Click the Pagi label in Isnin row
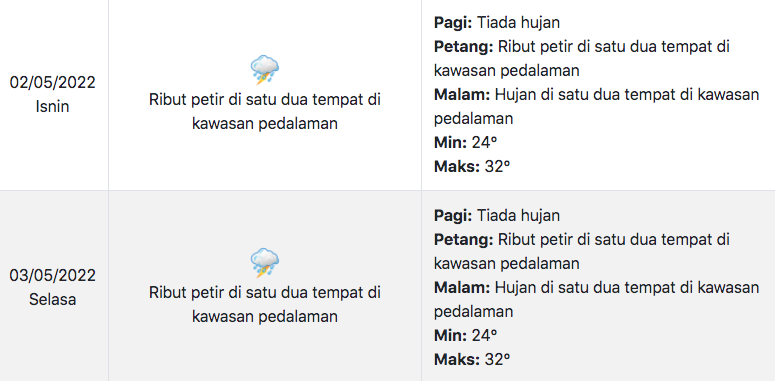 [x=453, y=23]
